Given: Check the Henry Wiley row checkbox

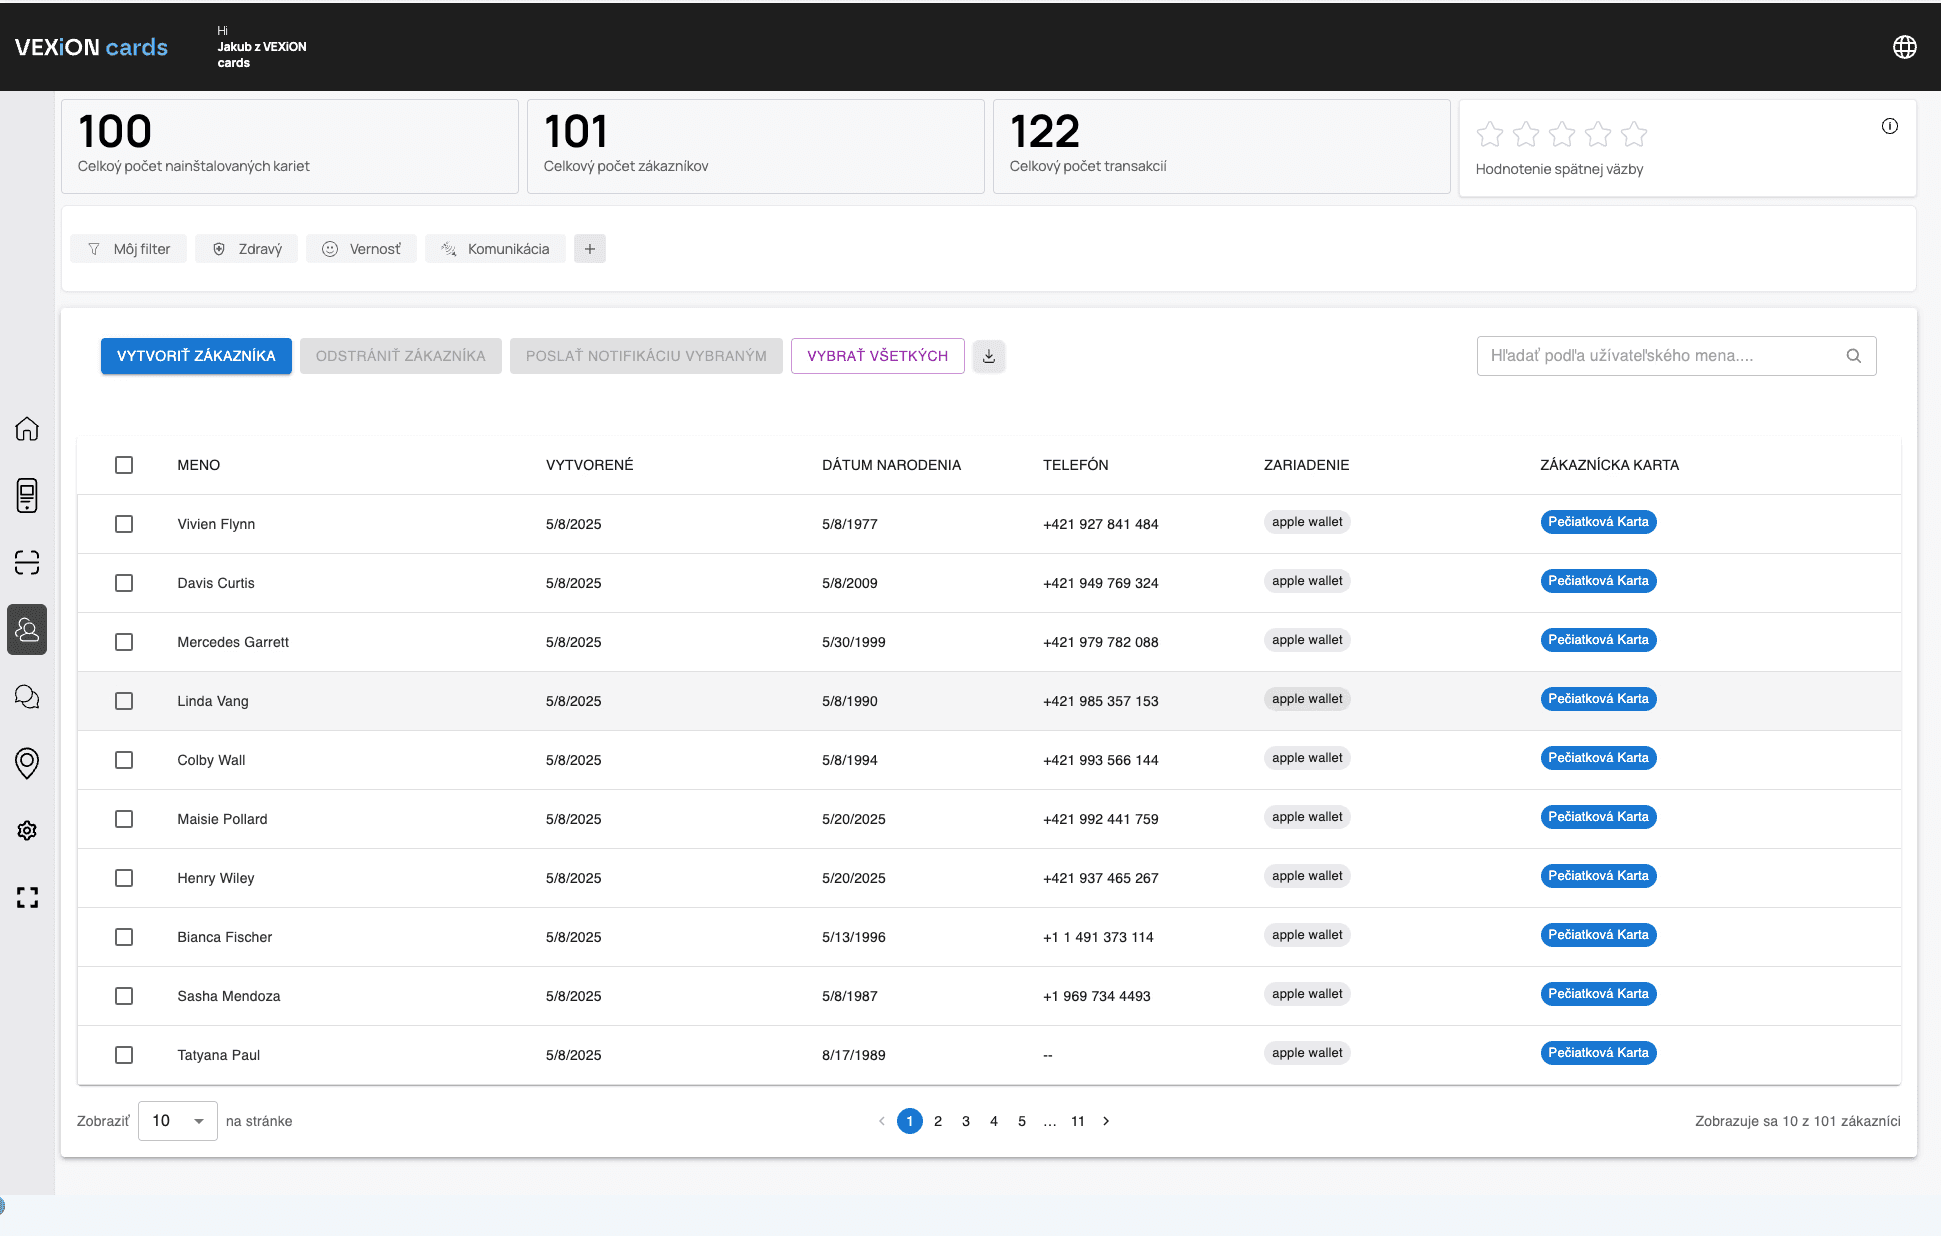Looking at the screenshot, I should click(124, 878).
